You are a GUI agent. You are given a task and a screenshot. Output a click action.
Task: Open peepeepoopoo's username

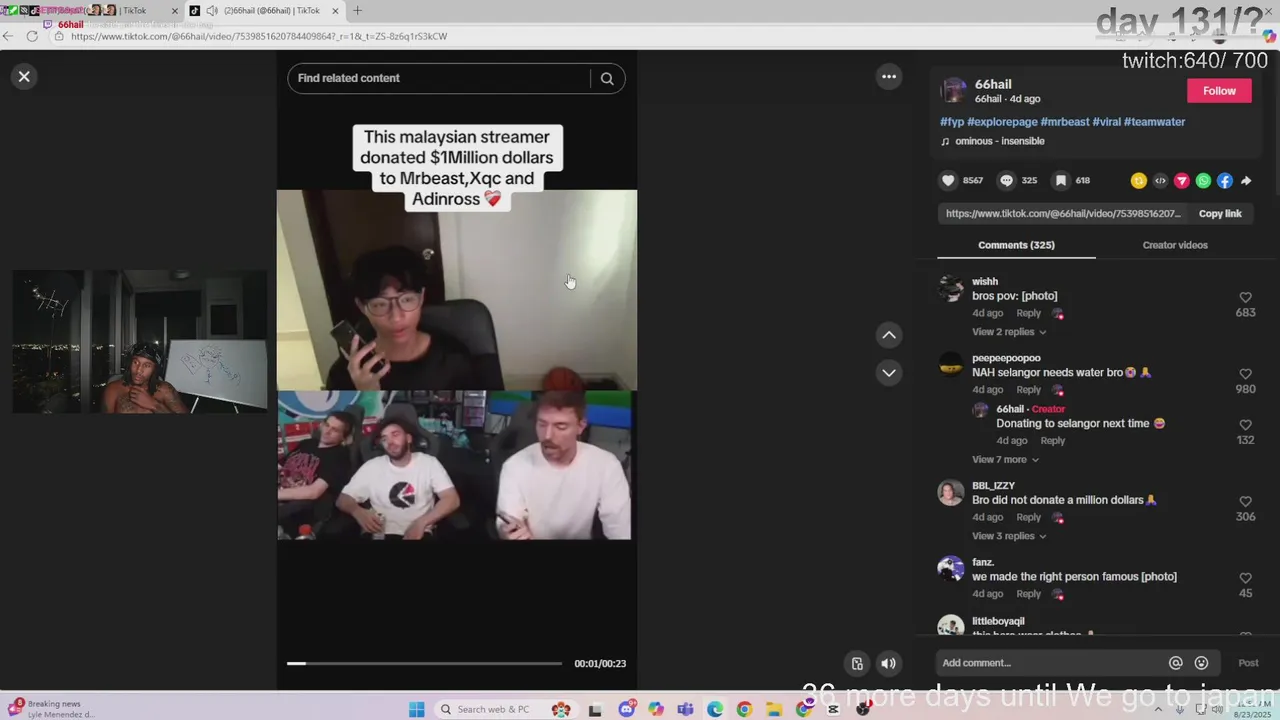1006,358
